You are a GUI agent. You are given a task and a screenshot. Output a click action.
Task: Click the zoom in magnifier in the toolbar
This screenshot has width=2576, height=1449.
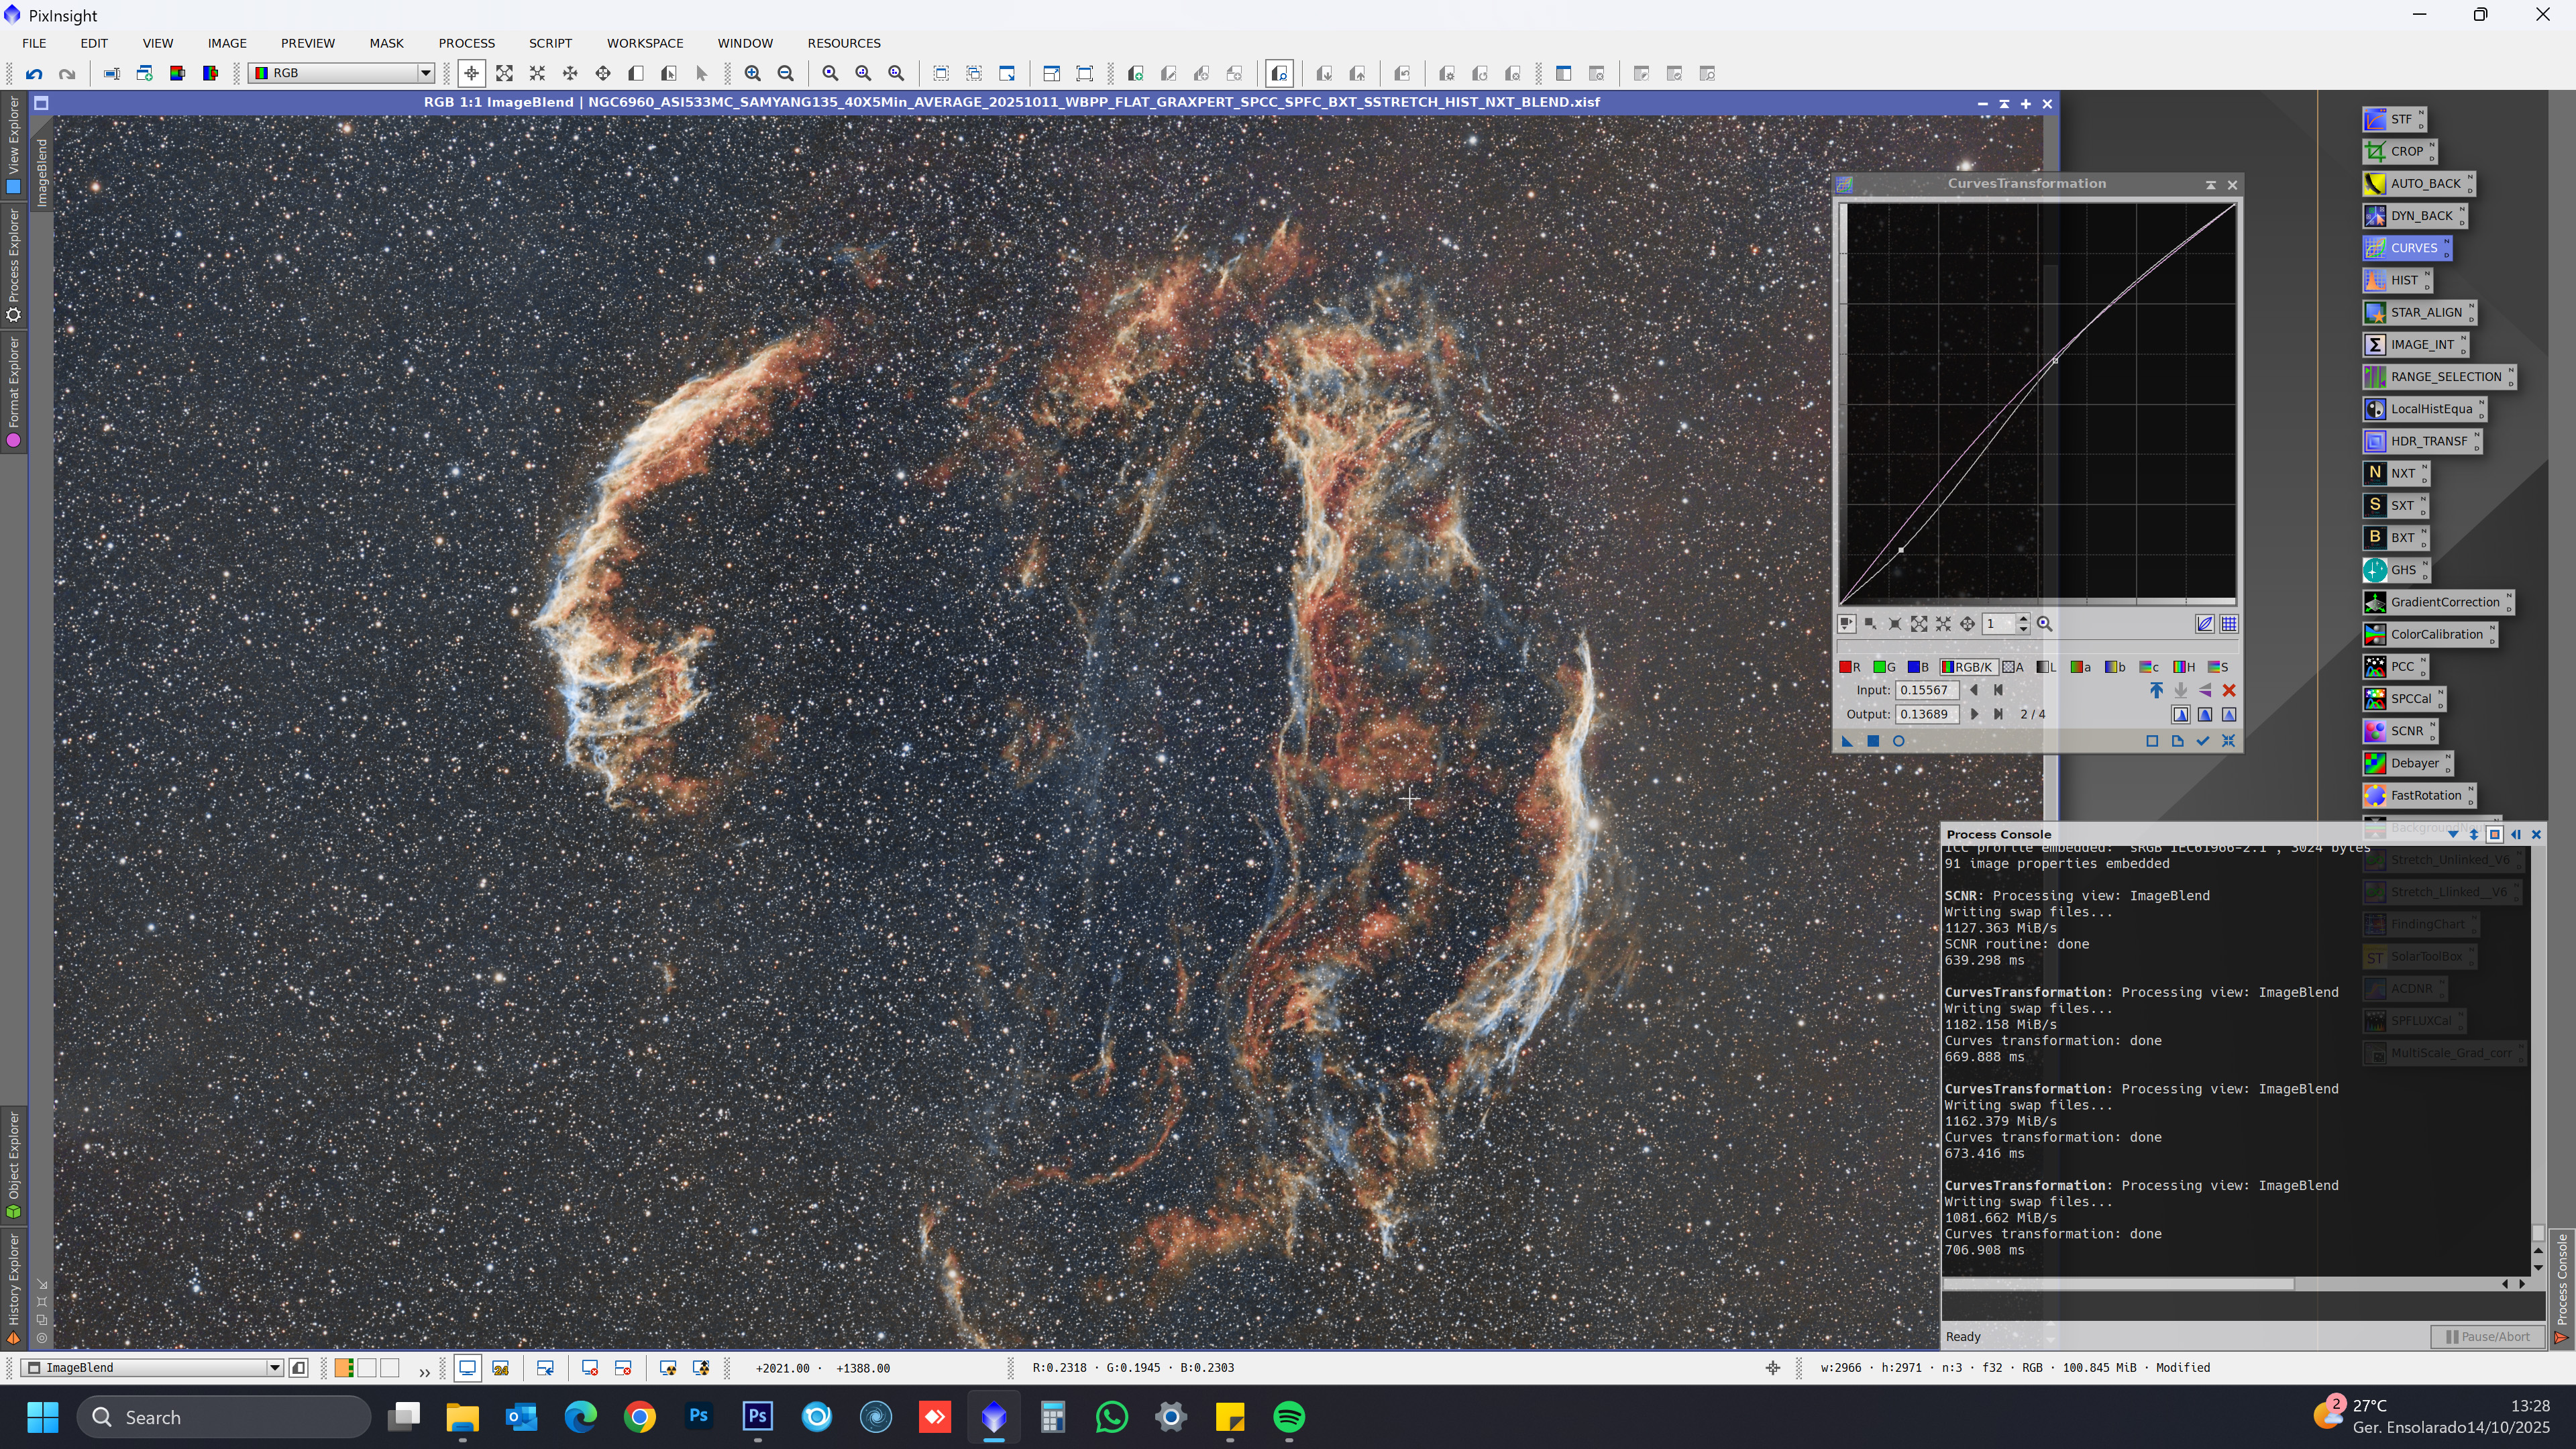[752, 73]
